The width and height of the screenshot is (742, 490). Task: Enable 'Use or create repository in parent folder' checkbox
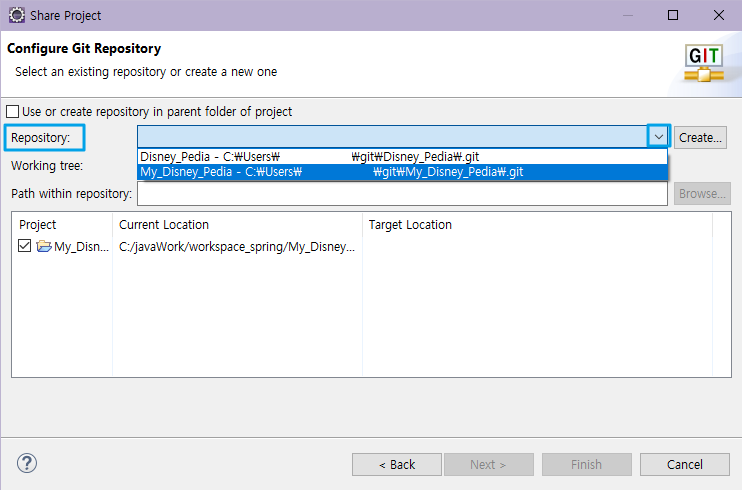[x=12, y=112]
